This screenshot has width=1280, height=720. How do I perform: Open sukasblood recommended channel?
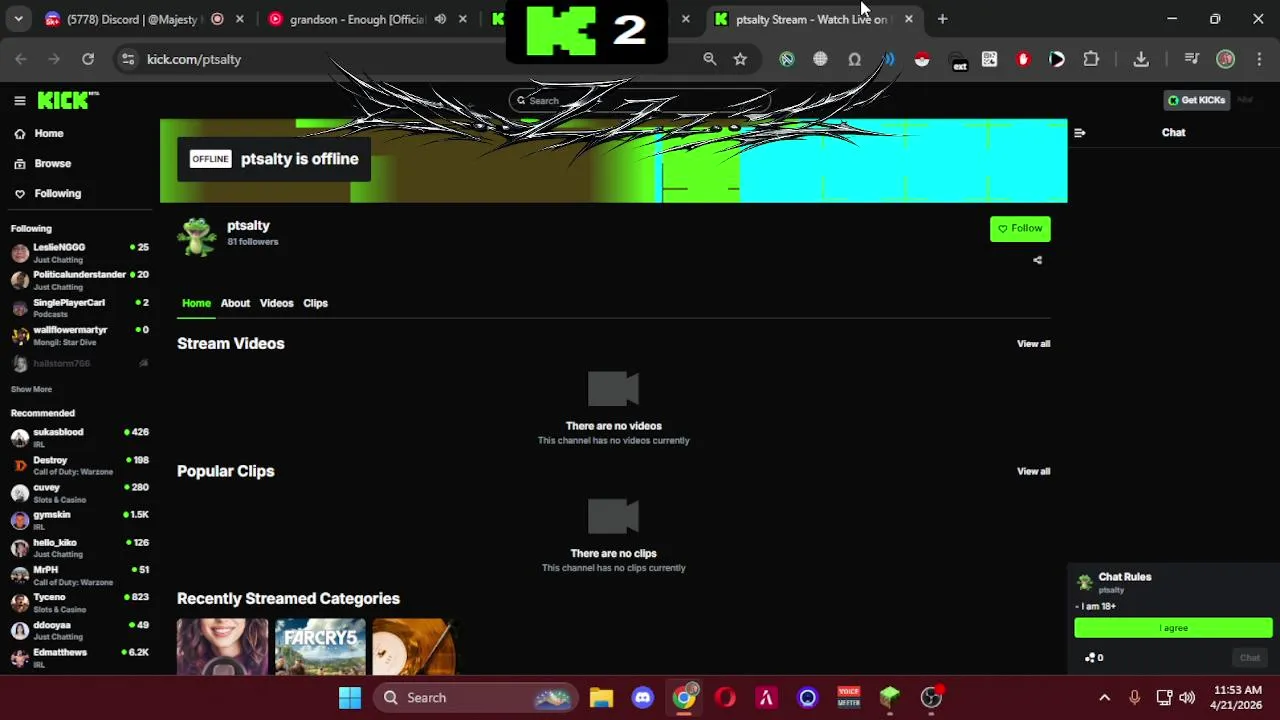point(80,438)
